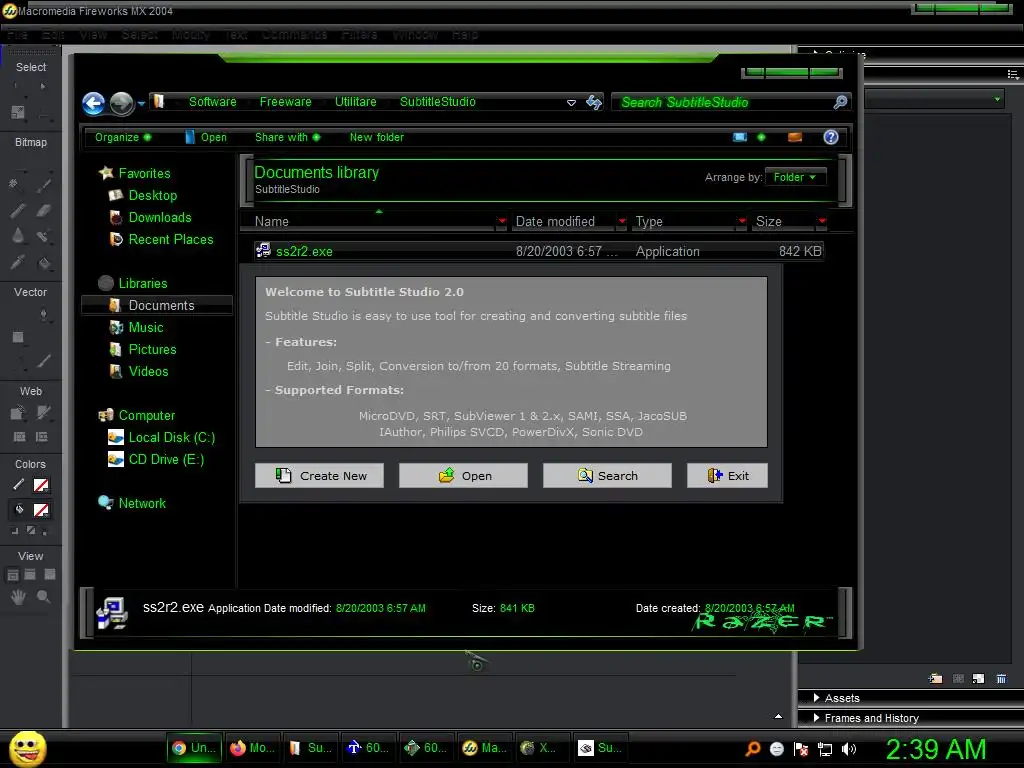The image size is (1024, 768).
Task: Select the Rectangle vector tool
Action: click(18, 337)
